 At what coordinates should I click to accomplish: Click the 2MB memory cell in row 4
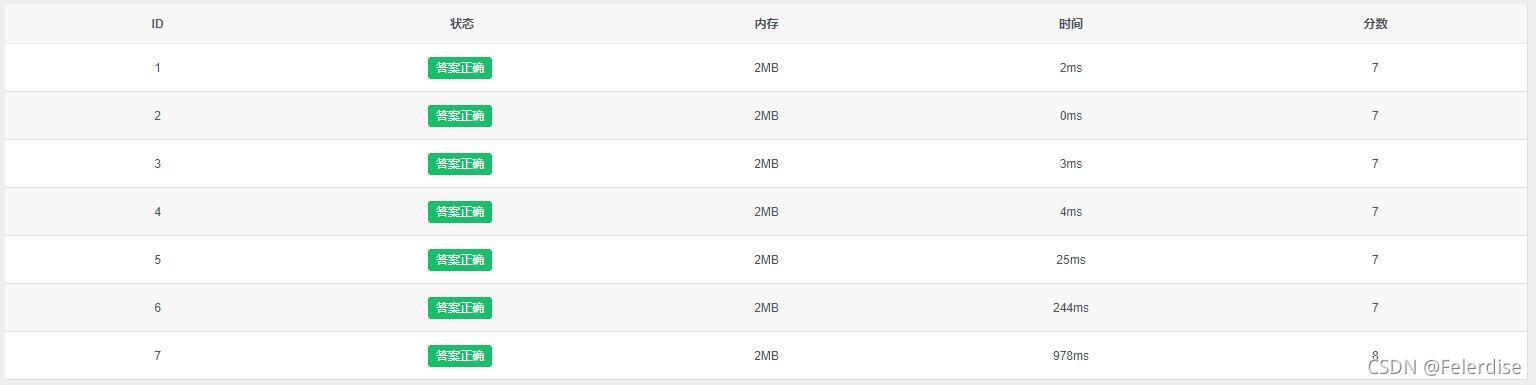(x=766, y=212)
